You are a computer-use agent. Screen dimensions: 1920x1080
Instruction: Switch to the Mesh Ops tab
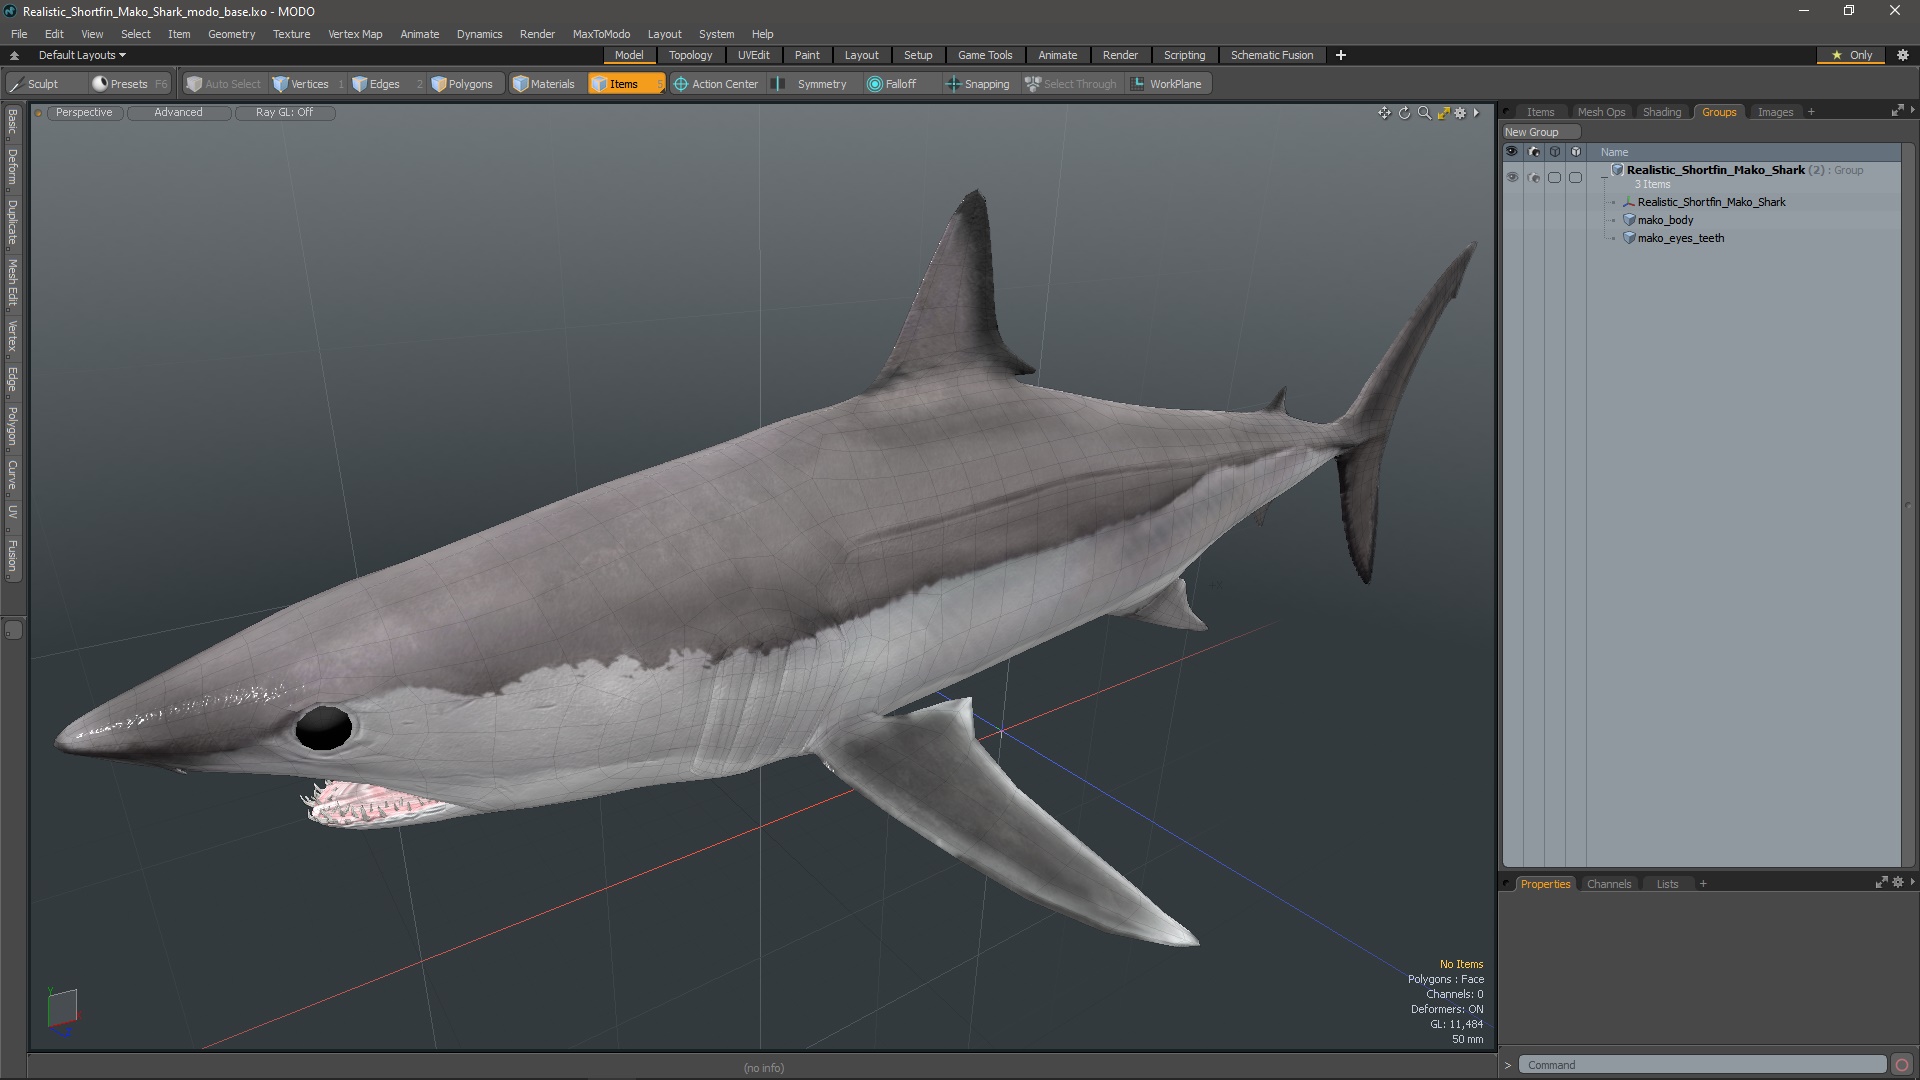(x=1601, y=112)
